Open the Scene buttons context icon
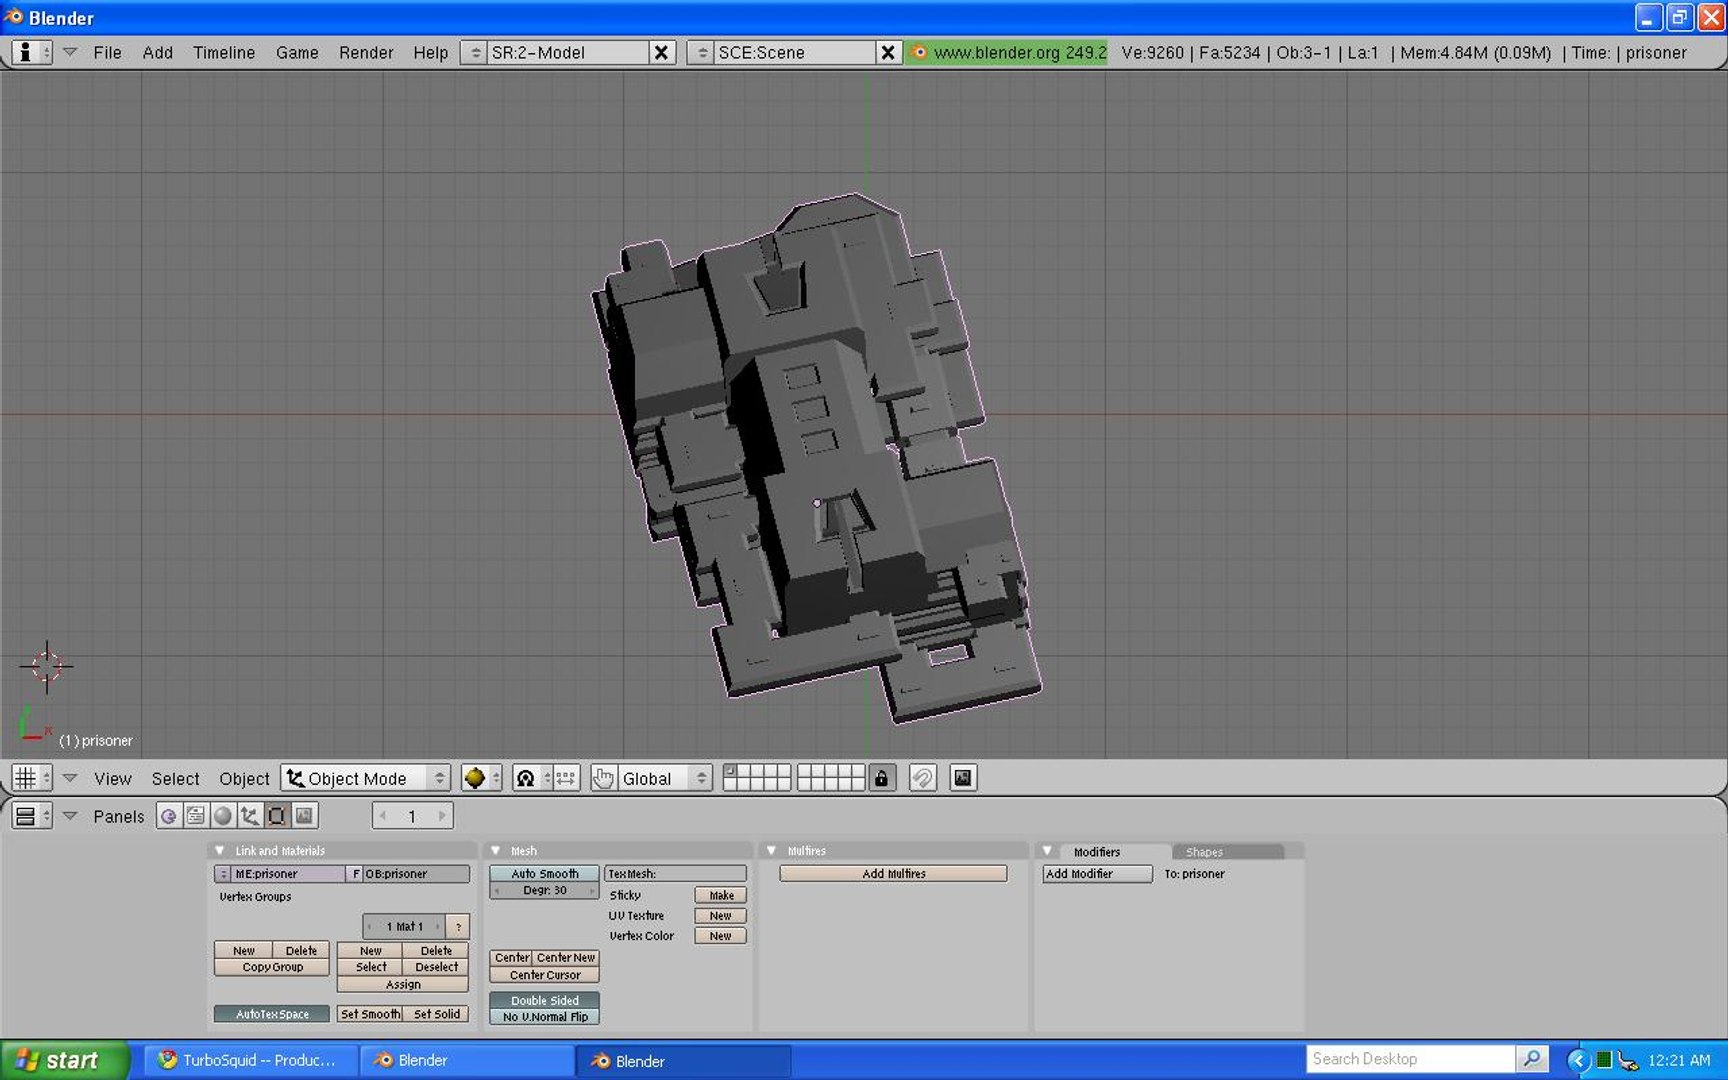This screenshot has width=1728, height=1080. click(304, 816)
